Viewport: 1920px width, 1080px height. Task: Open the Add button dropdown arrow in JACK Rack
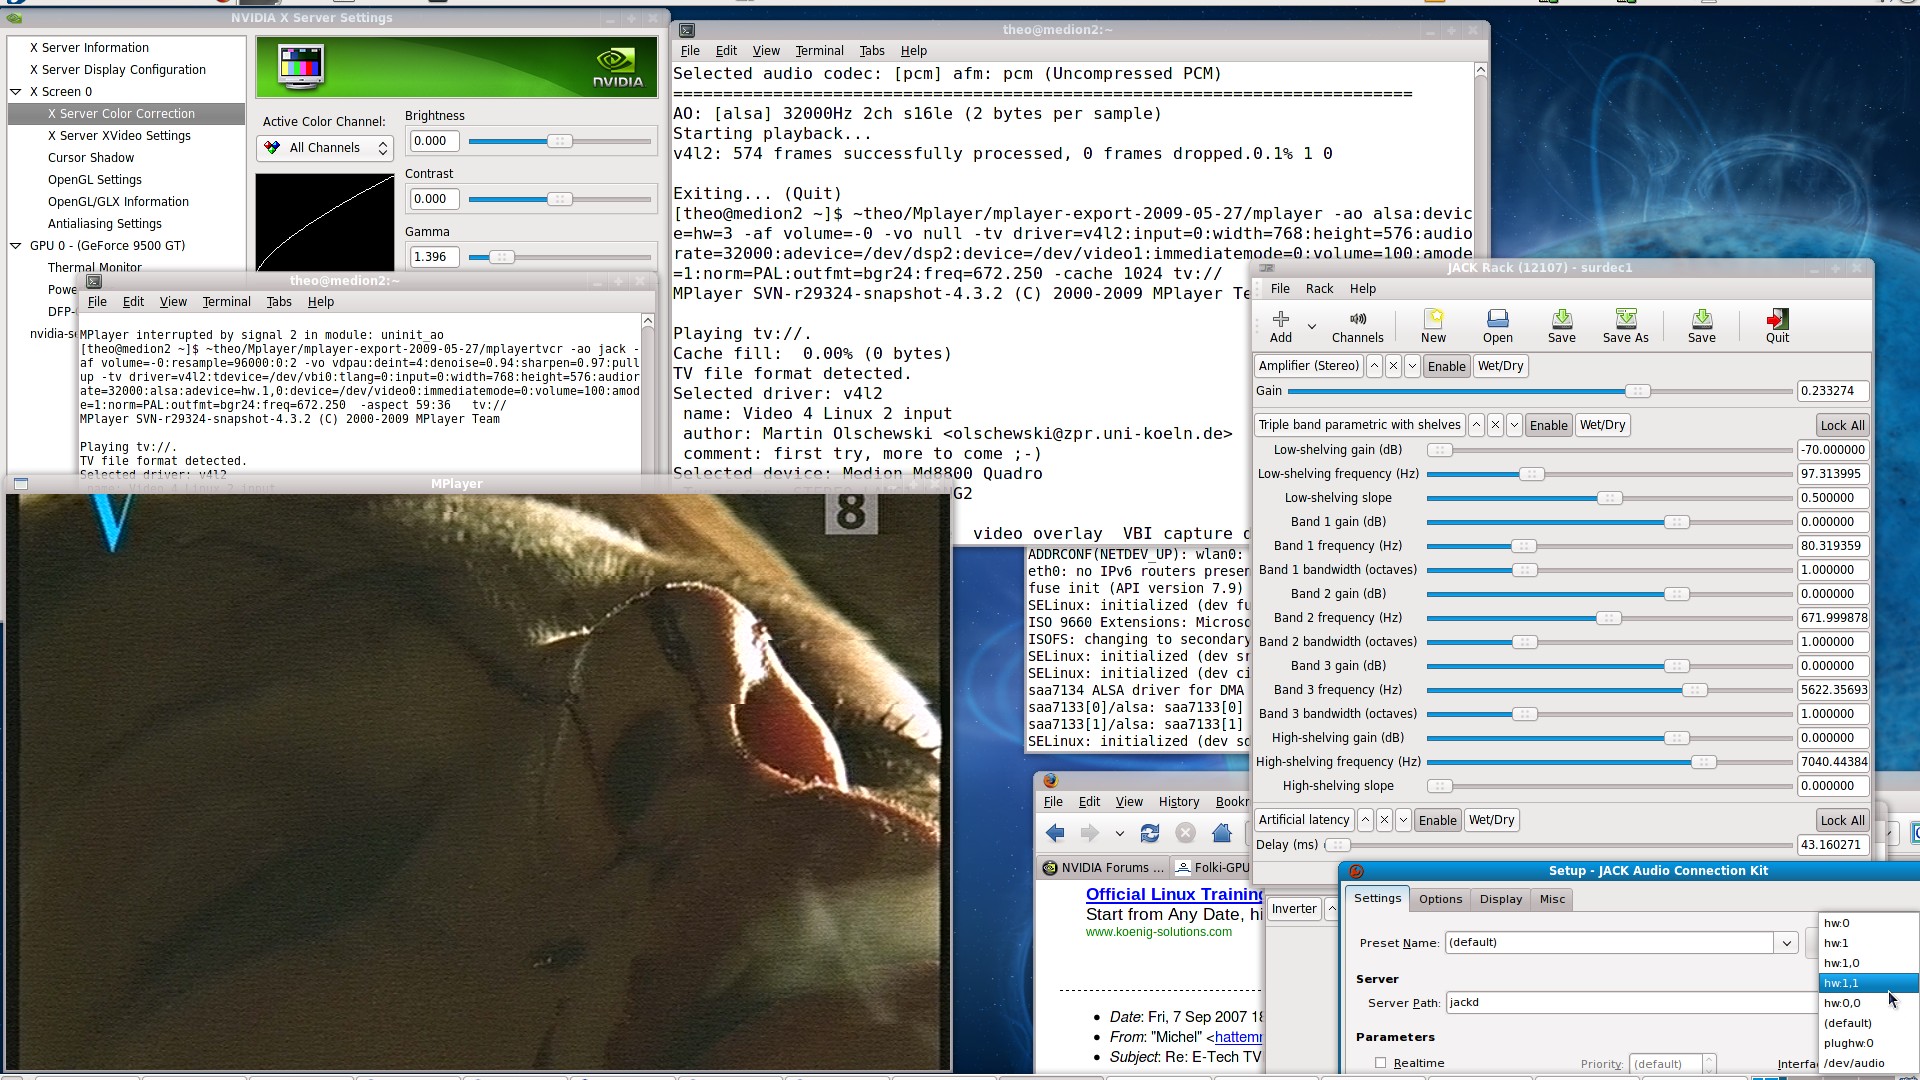pyautogui.click(x=1312, y=326)
